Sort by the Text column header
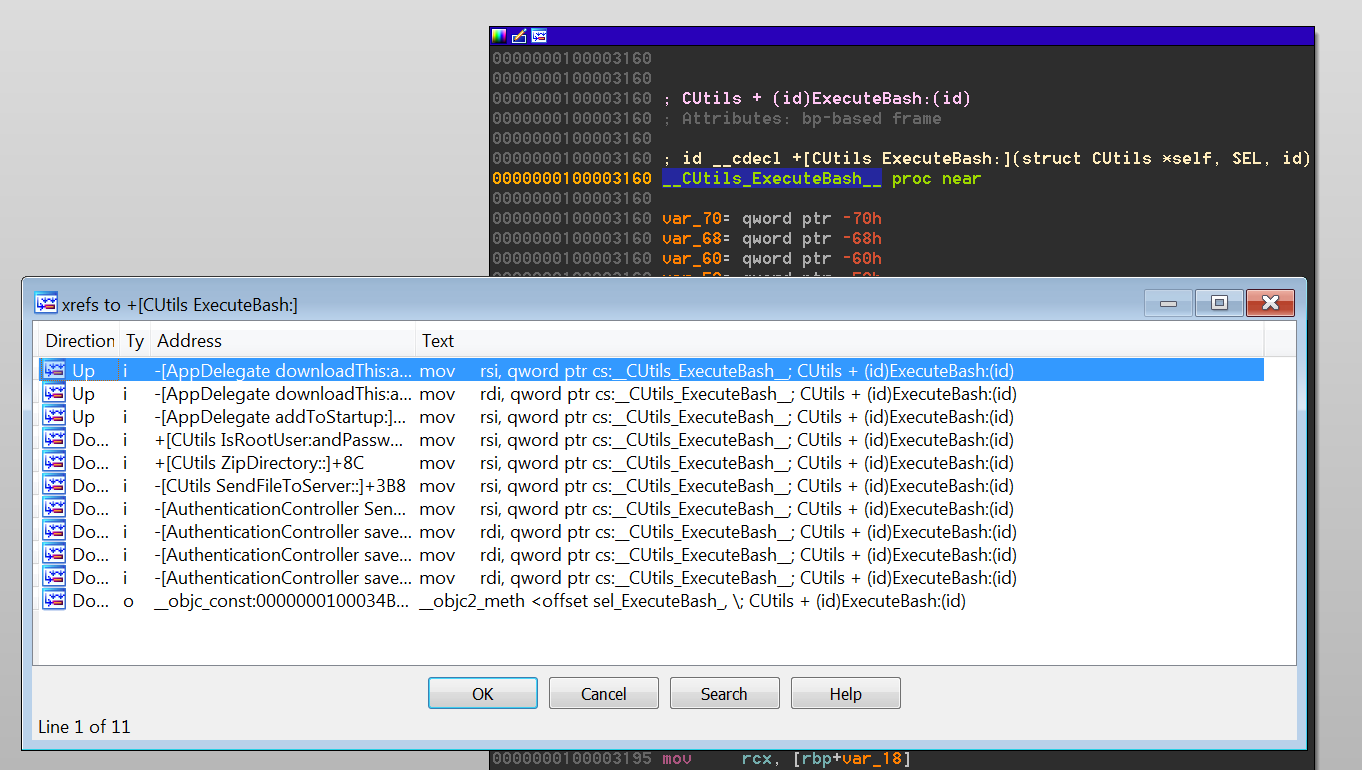This screenshot has width=1362, height=770. tap(840, 341)
